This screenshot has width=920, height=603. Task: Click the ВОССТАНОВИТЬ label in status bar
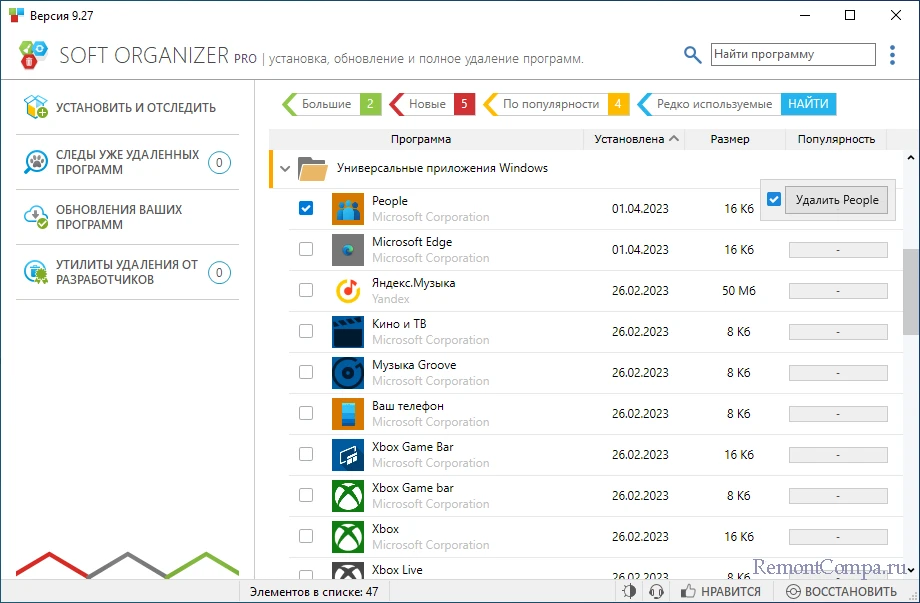(x=851, y=592)
